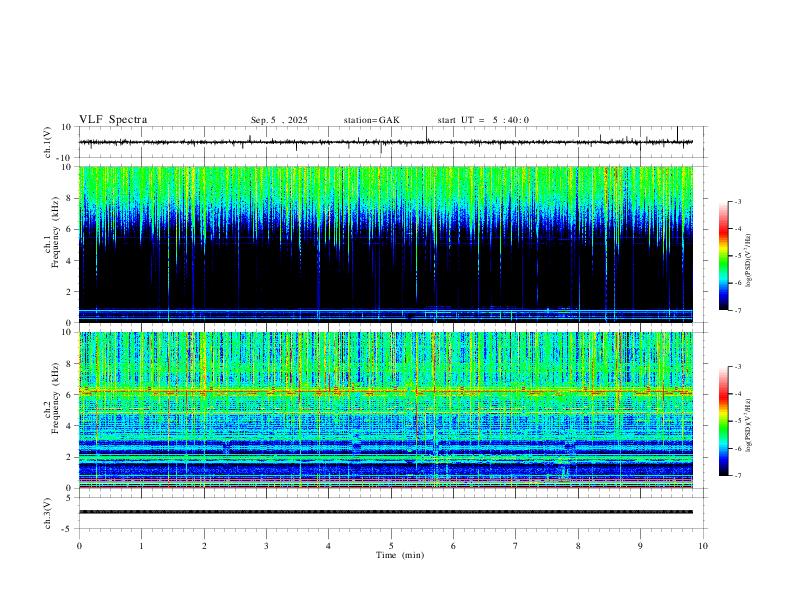Click the ch.1 spectrogram panel

click(386, 244)
